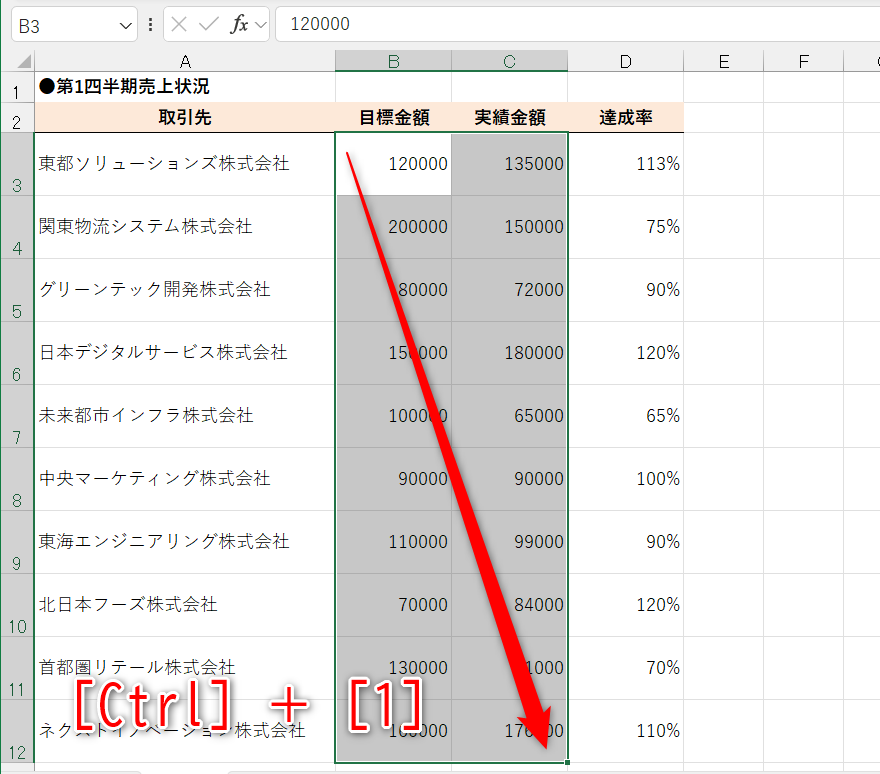Image resolution: width=880 pixels, height=774 pixels.
Task: Select row 1 header
Action: (17, 87)
